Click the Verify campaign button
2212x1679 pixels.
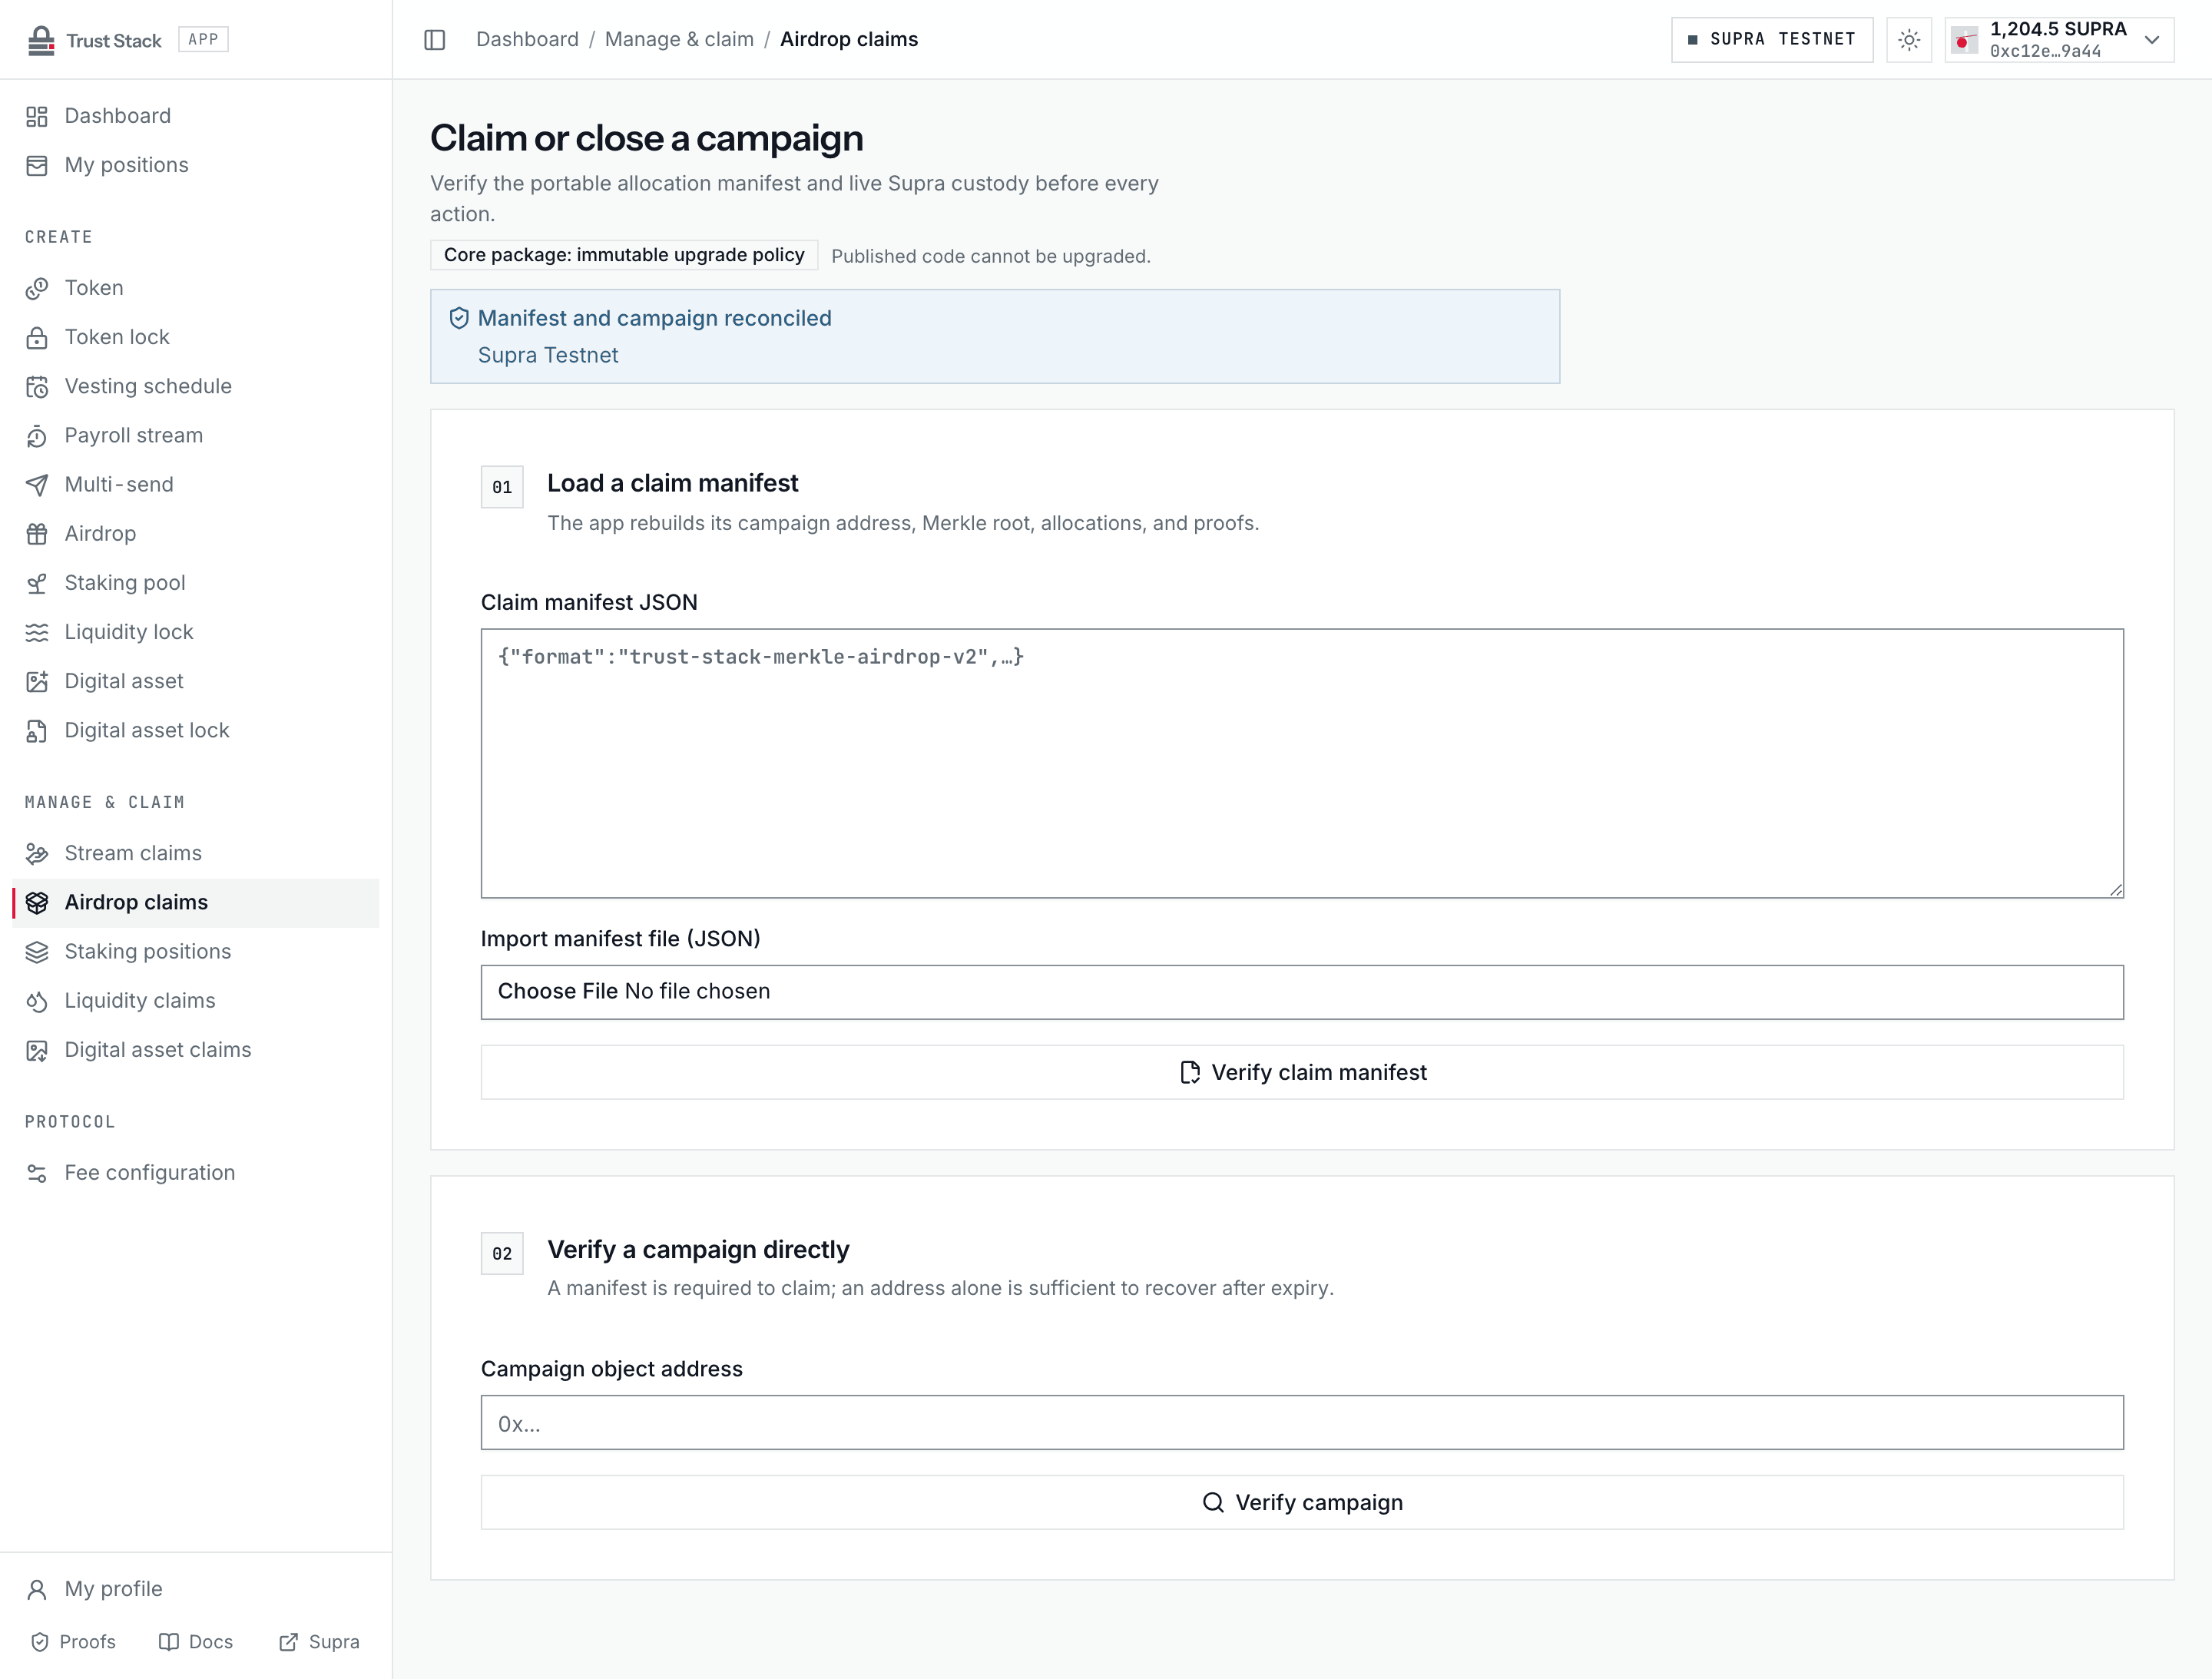tap(1302, 1502)
